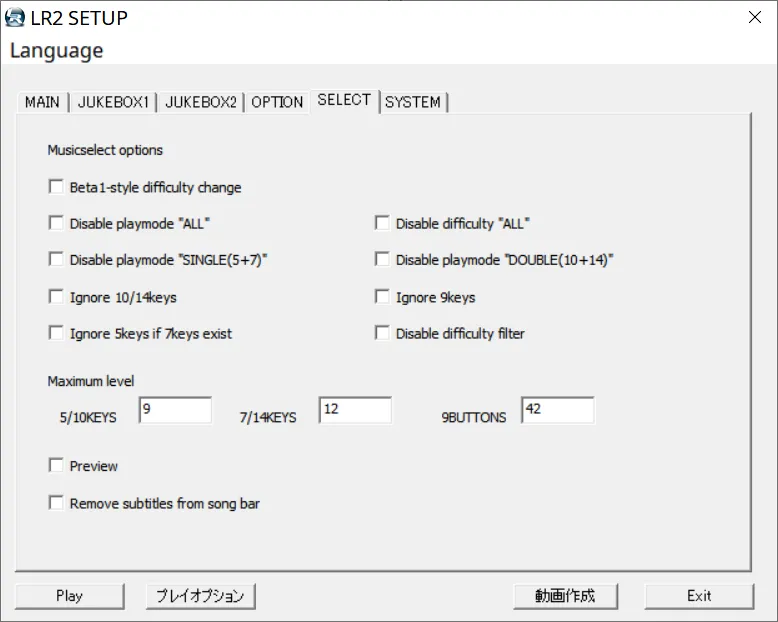Focus the 5/10KEYS maximum level field
Screen dimensions: 778x622
click(175, 410)
